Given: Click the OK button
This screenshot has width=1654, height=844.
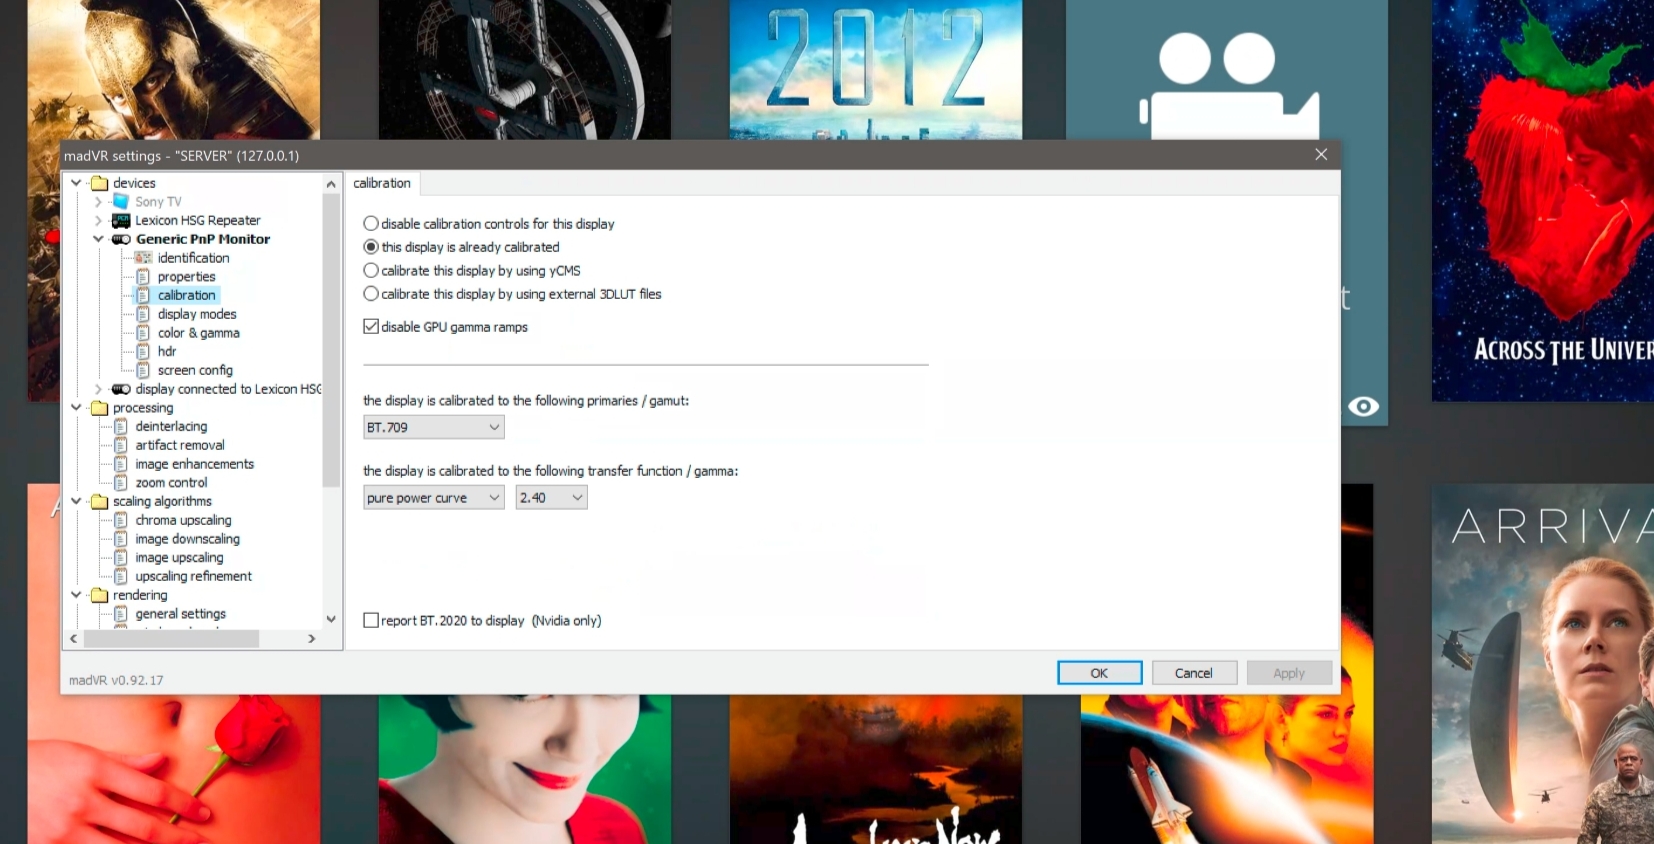Looking at the screenshot, I should point(1099,673).
